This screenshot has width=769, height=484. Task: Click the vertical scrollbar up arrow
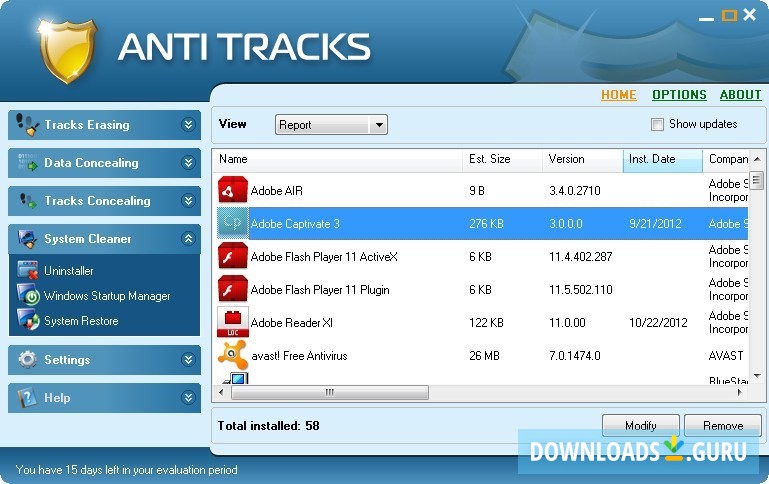(x=757, y=159)
